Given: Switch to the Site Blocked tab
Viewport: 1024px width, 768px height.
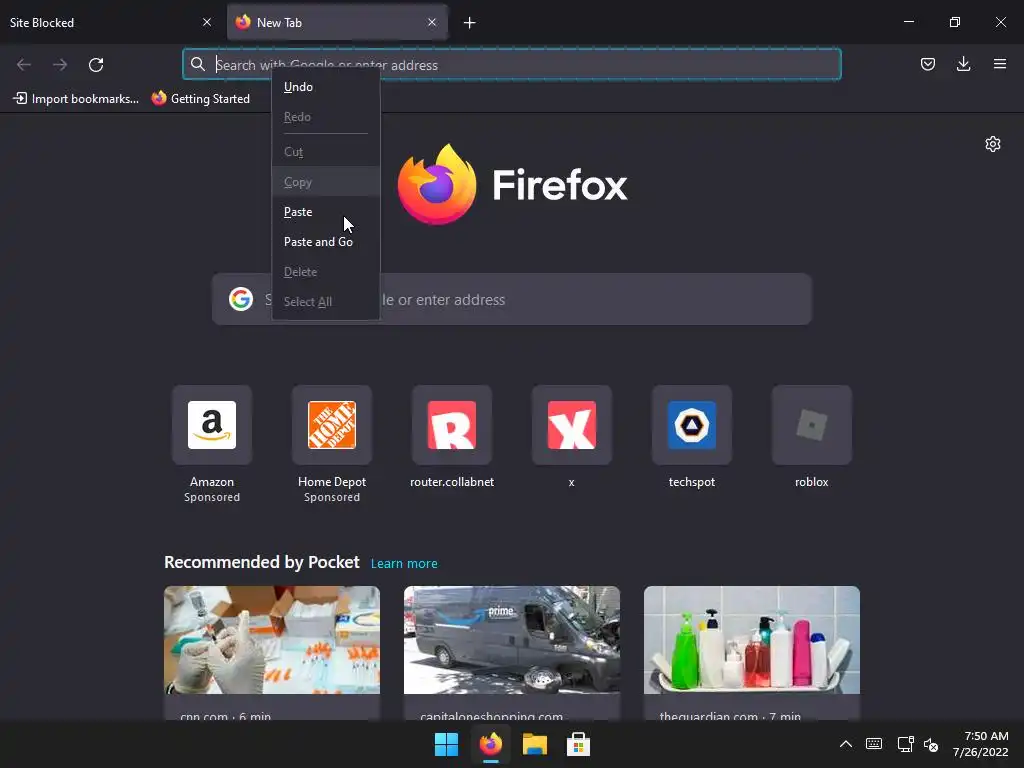Looking at the screenshot, I should tap(110, 22).
